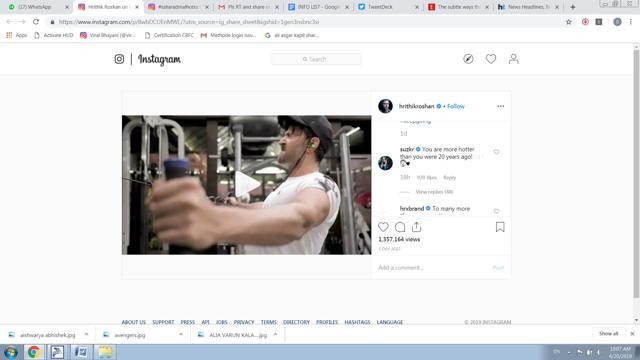Click Show all downloads button
This screenshot has width=640, height=360.
pos(609,333)
